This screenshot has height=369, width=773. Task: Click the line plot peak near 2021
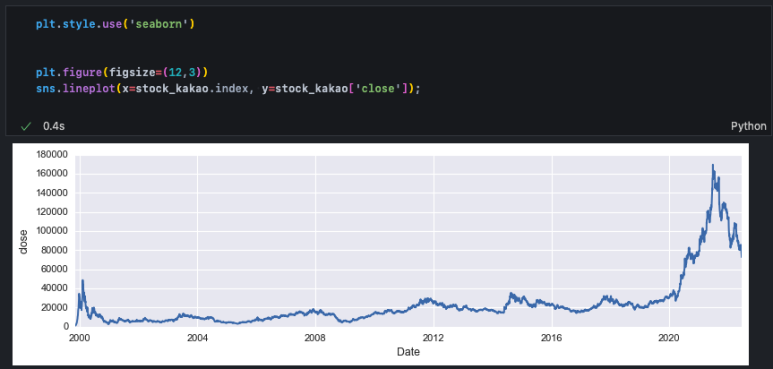713,166
